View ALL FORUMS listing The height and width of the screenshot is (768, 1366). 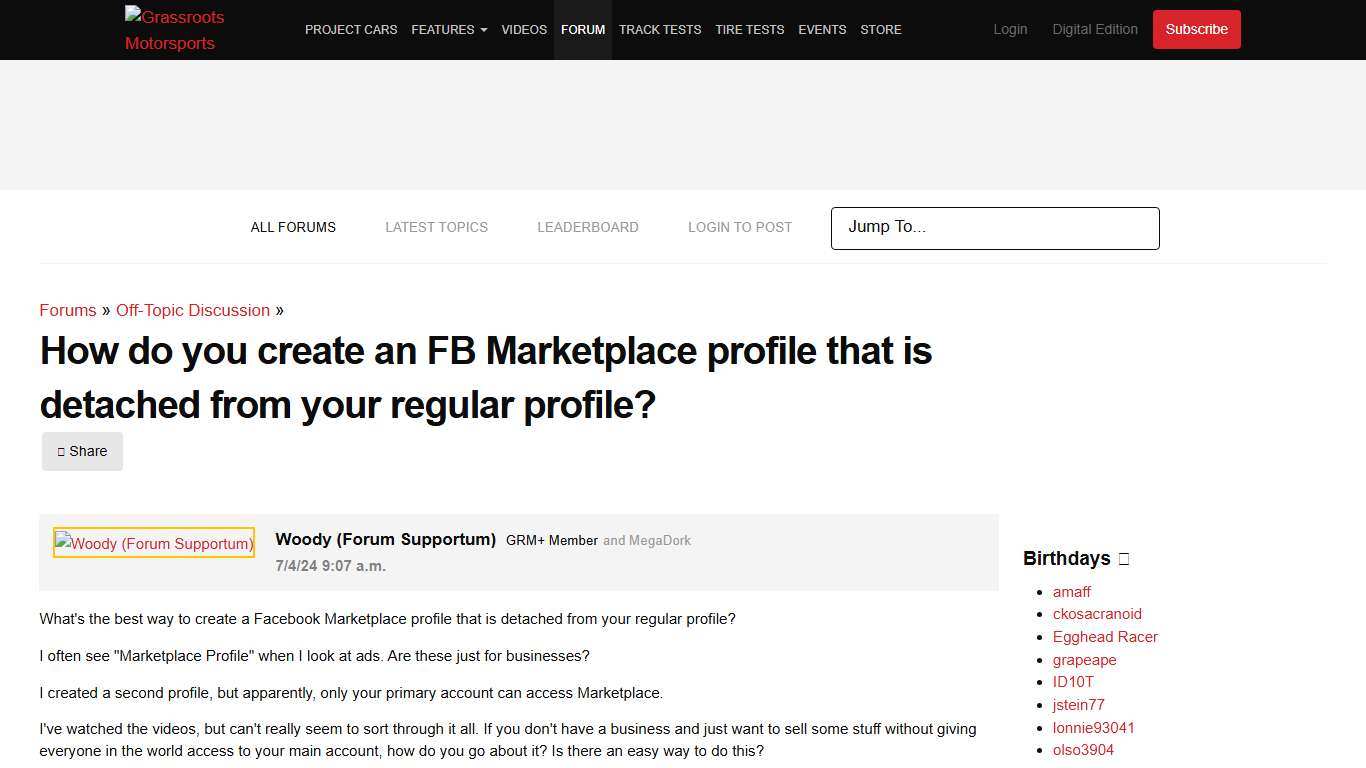293,227
